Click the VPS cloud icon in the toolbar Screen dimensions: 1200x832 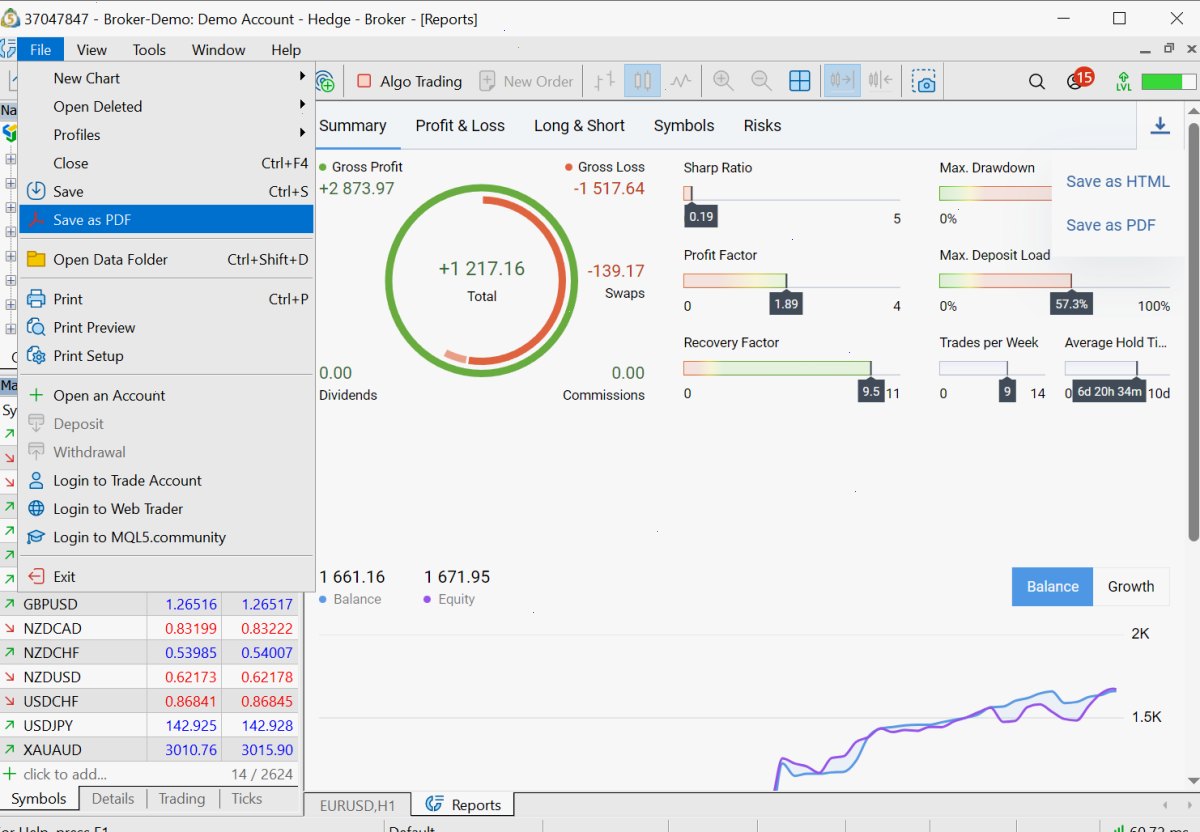pyautogui.click(x=325, y=81)
